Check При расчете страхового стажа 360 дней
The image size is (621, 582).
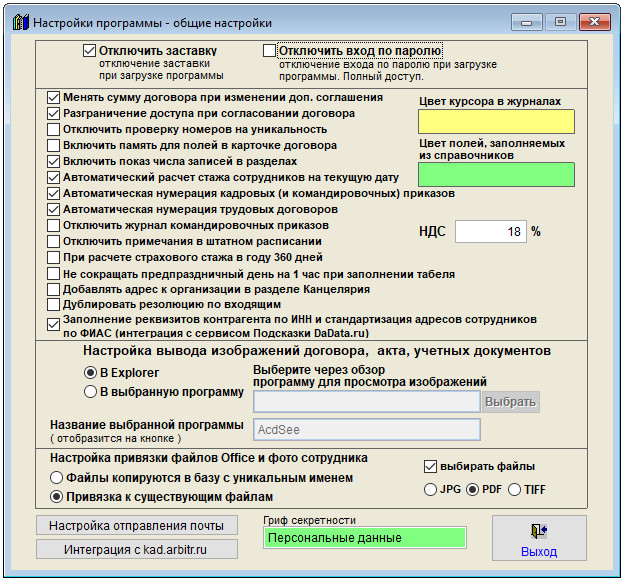(53, 257)
